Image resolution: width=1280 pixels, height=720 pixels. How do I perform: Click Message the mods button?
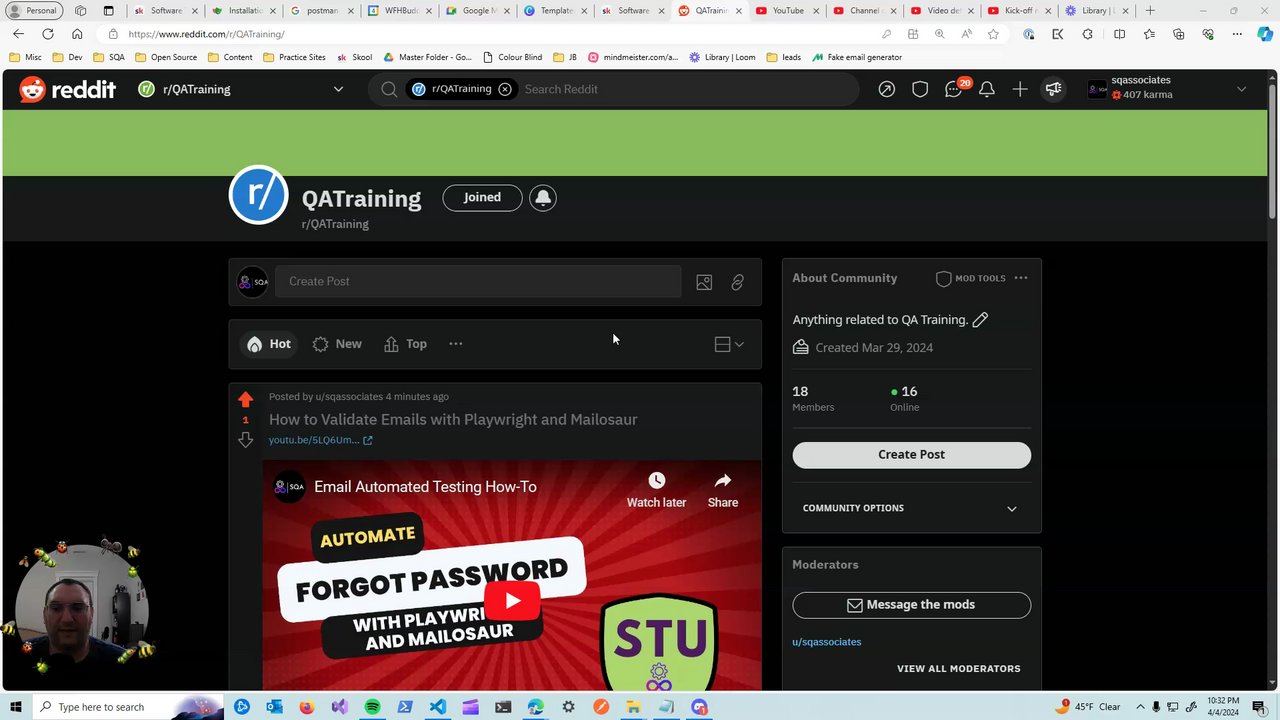pyautogui.click(x=911, y=604)
